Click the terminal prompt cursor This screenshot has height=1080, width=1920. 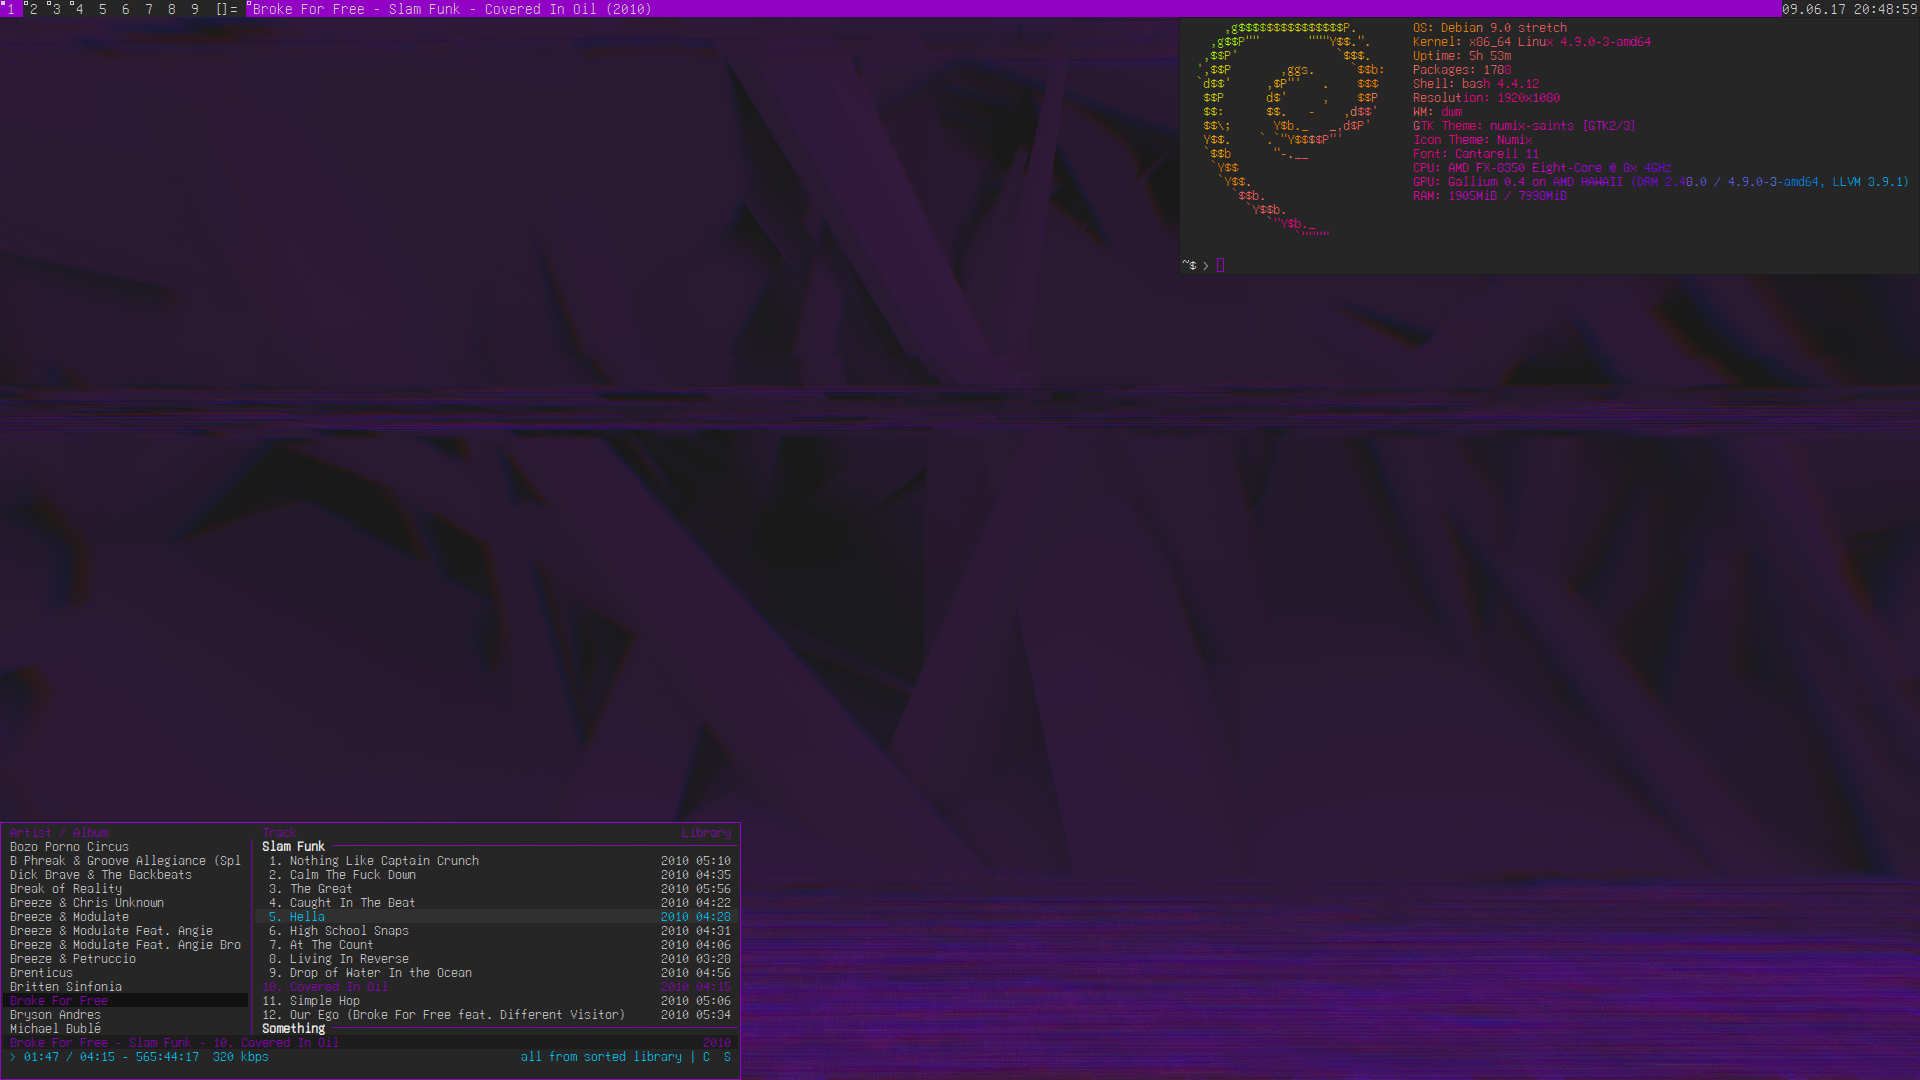(1220, 265)
